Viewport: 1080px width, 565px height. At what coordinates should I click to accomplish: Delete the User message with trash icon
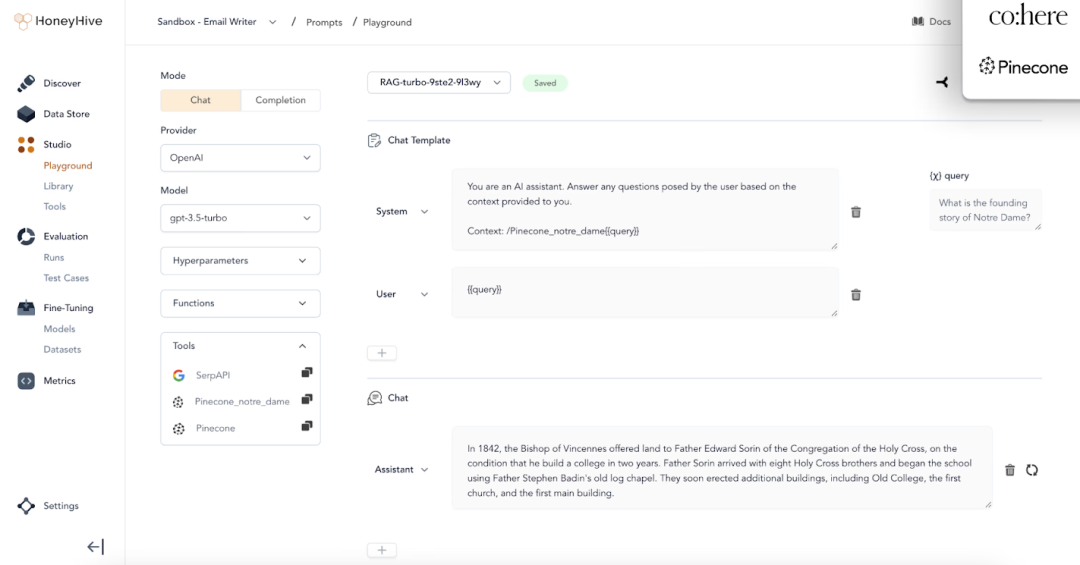tap(855, 295)
